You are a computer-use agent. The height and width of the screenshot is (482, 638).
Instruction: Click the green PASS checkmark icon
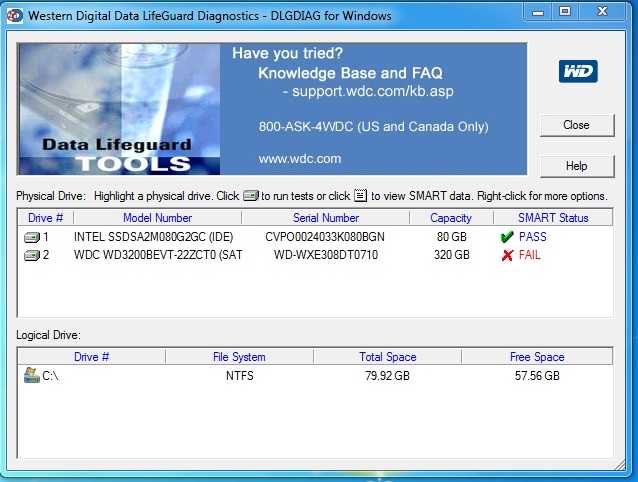click(507, 237)
